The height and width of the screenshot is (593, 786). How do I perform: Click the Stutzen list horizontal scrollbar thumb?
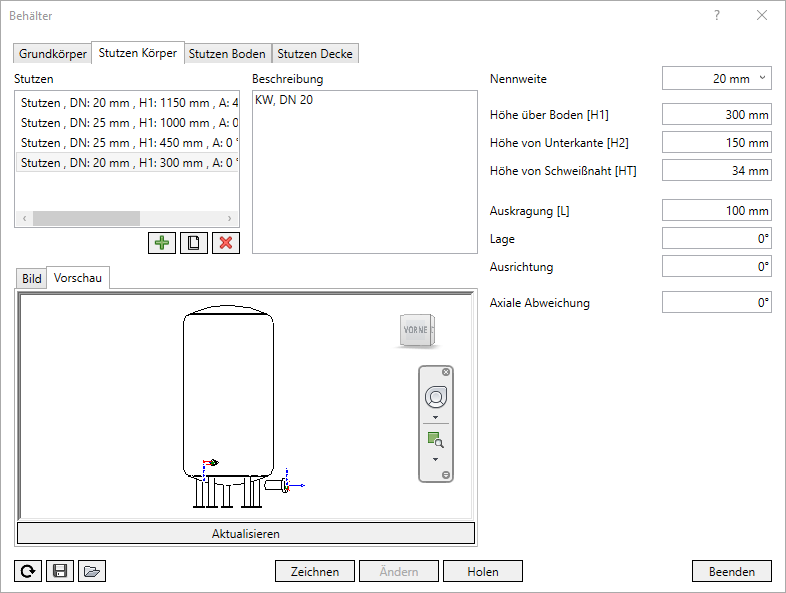tap(86, 219)
